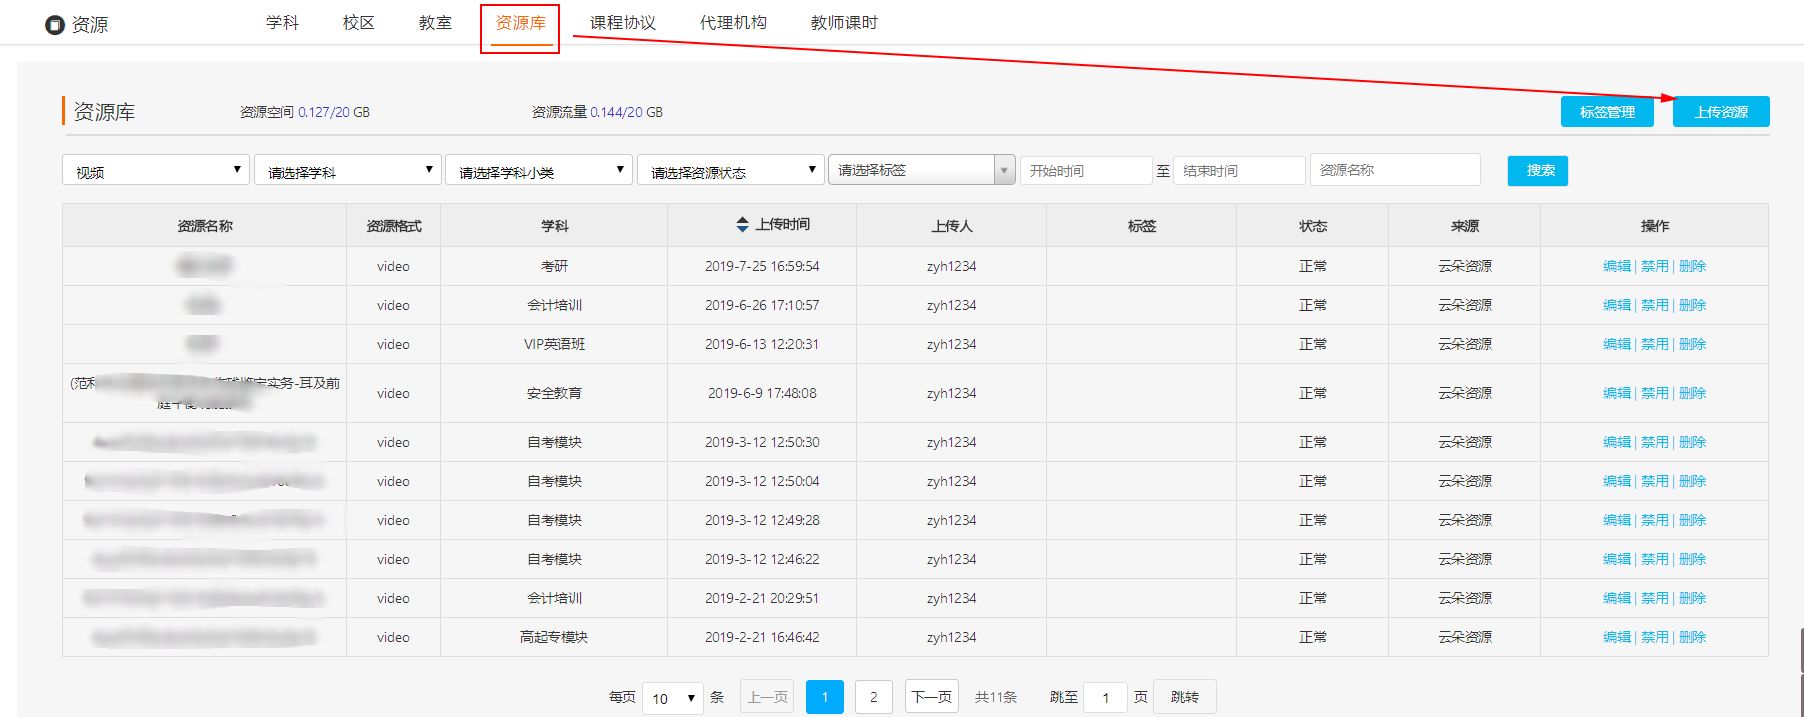Open the 校区 tab
This screenshot has height=717, width=1804.
tap(358, 22)
